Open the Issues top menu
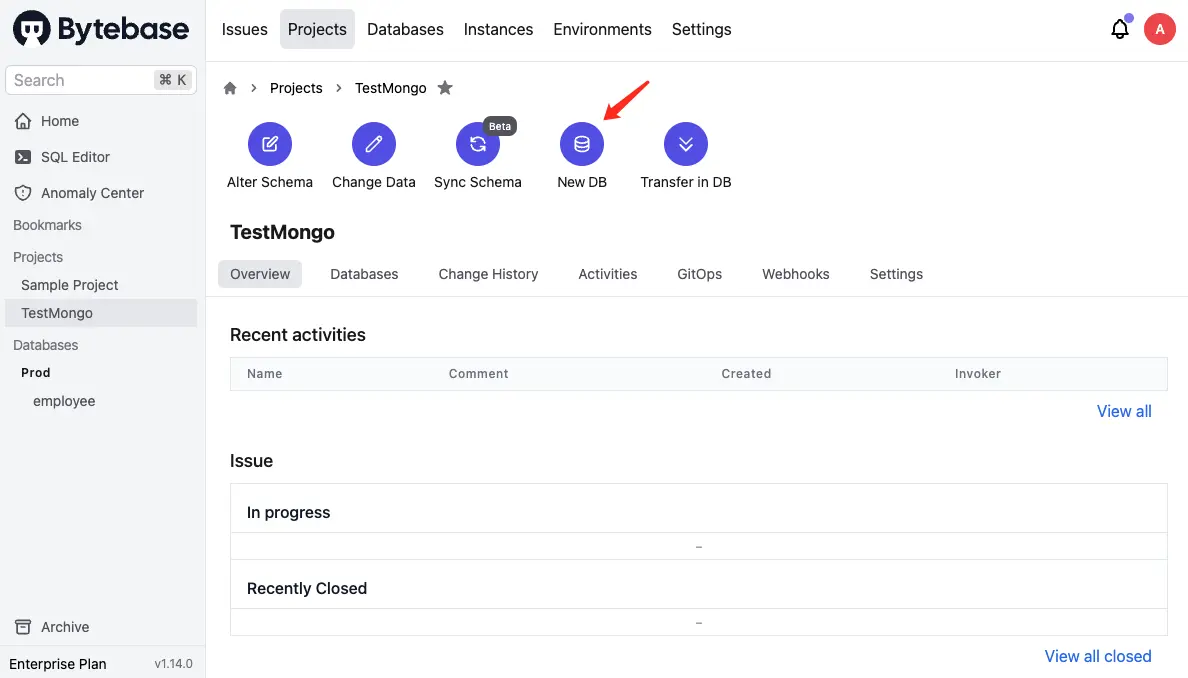1188x678 pixels. [245, 30]
